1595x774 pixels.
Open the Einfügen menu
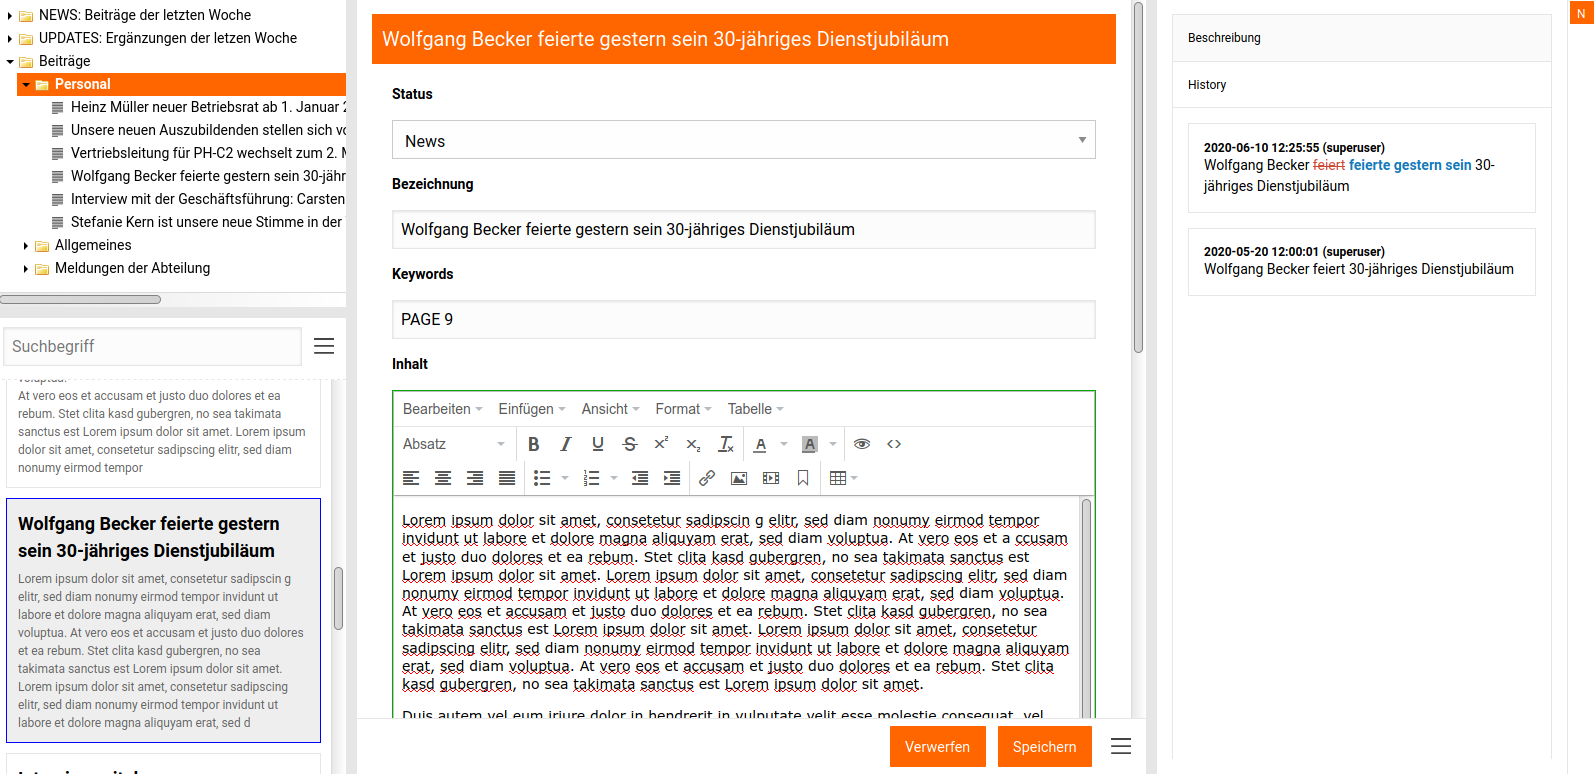point(531,409)
